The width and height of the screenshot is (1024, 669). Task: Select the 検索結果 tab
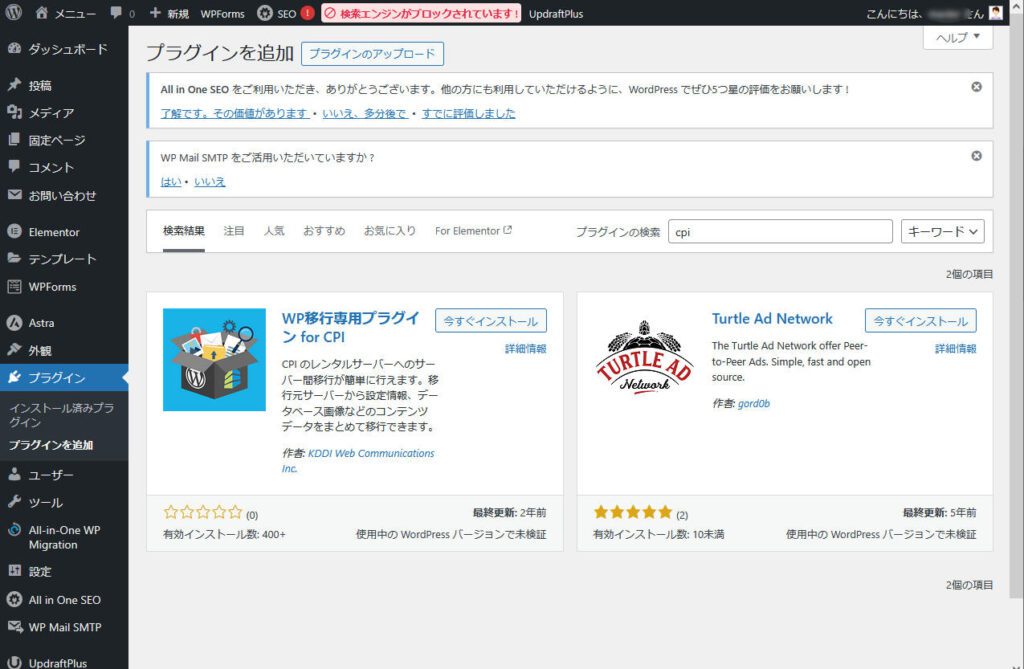184,231
